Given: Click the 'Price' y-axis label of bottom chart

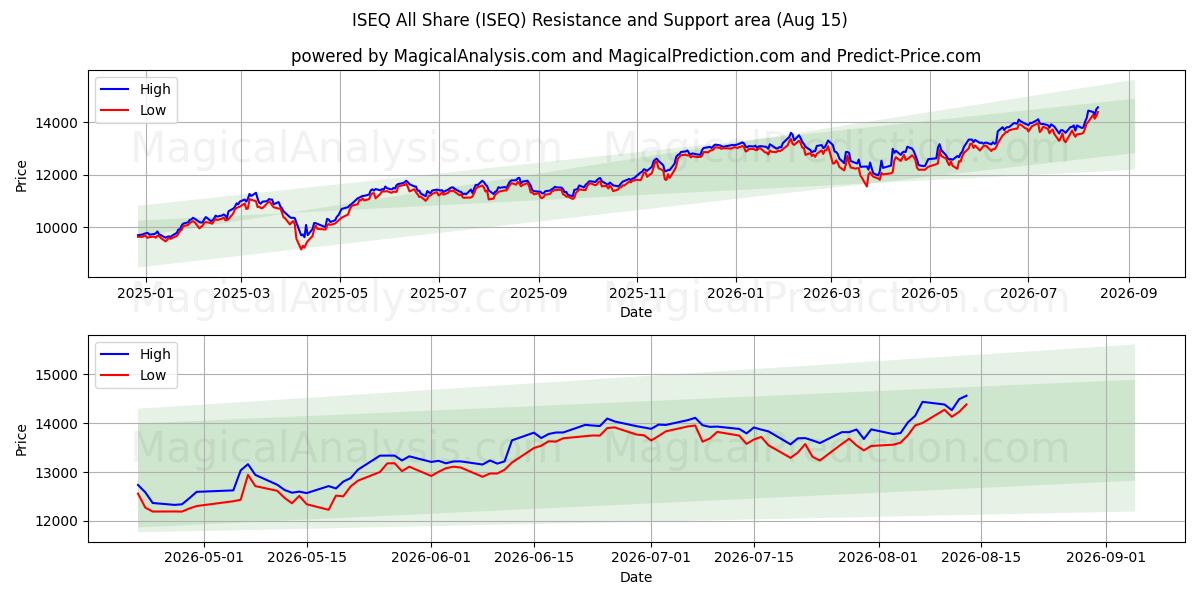Looking at the screenshot, I should (22, 439).
